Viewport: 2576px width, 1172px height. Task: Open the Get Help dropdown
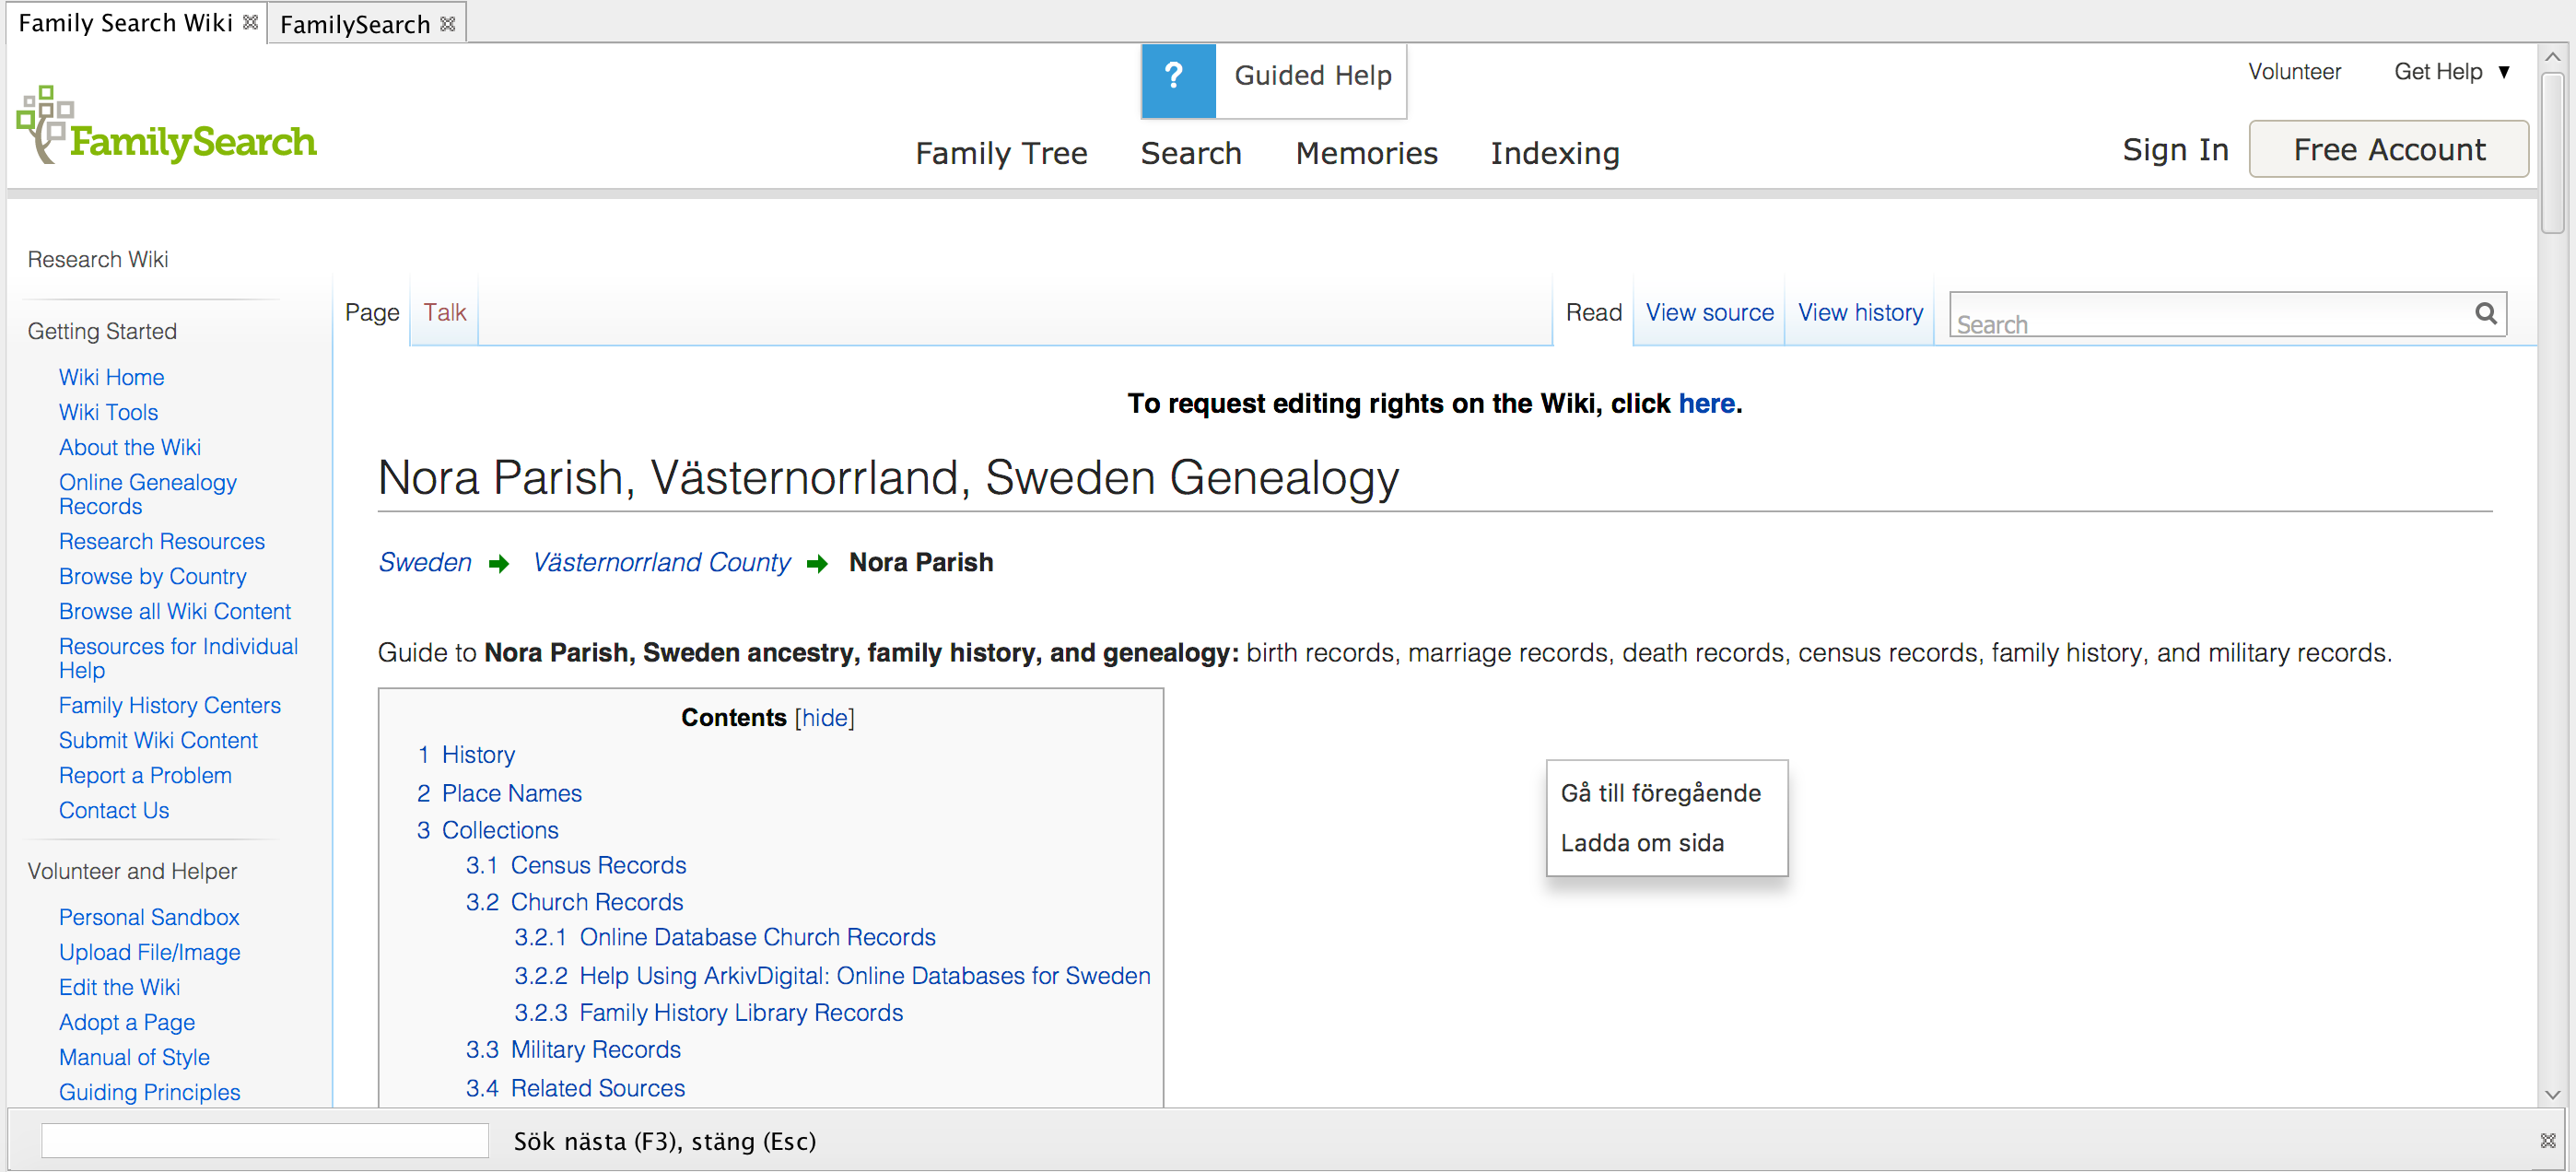coord(2450,72)
